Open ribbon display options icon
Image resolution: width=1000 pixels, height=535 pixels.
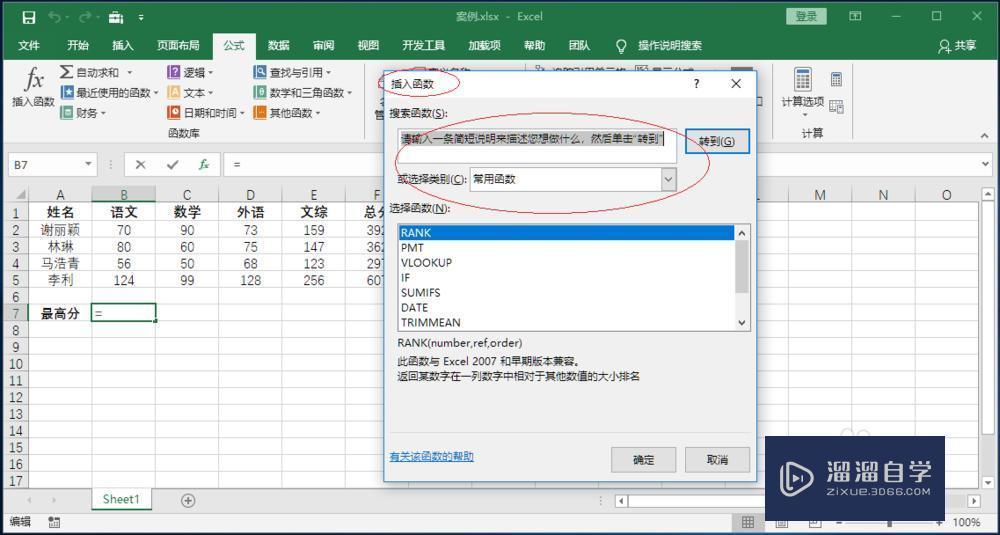coord(855,17)
